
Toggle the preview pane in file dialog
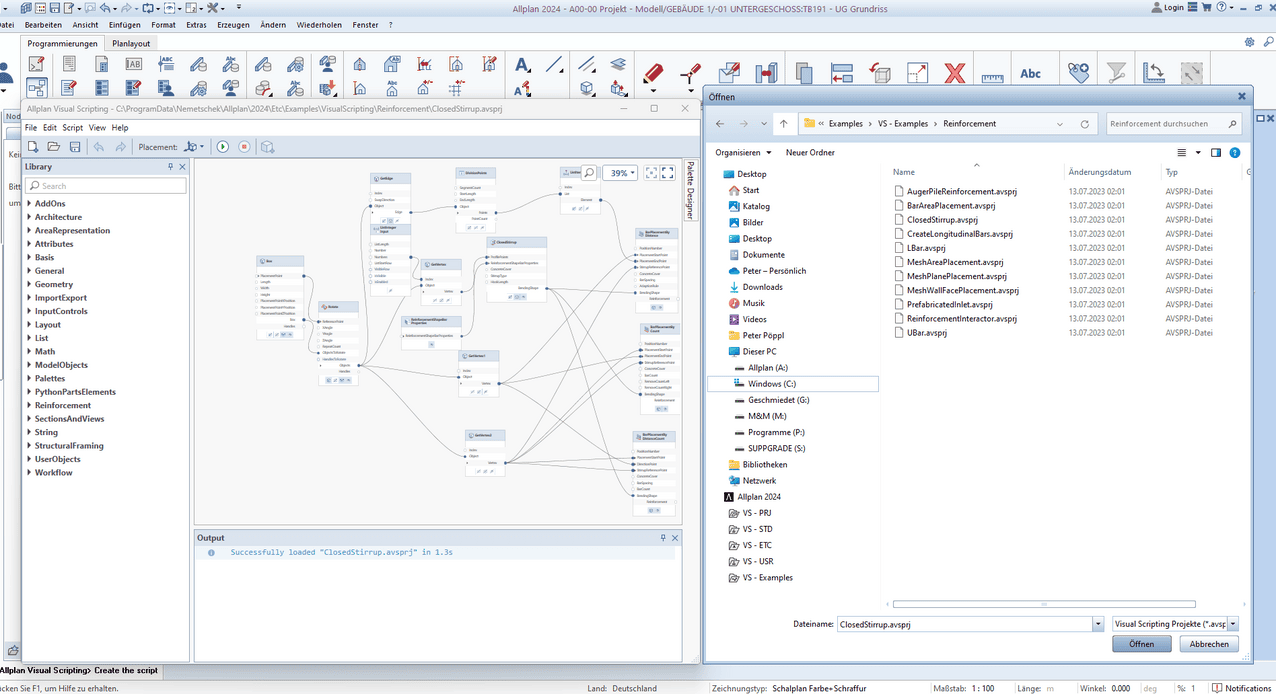coord(1216,153)
